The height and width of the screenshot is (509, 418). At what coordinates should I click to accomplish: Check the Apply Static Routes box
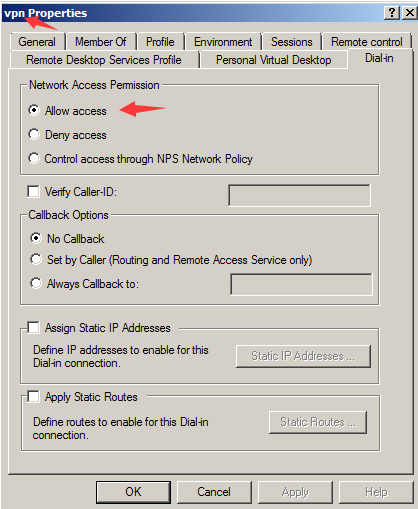point(33,397)
